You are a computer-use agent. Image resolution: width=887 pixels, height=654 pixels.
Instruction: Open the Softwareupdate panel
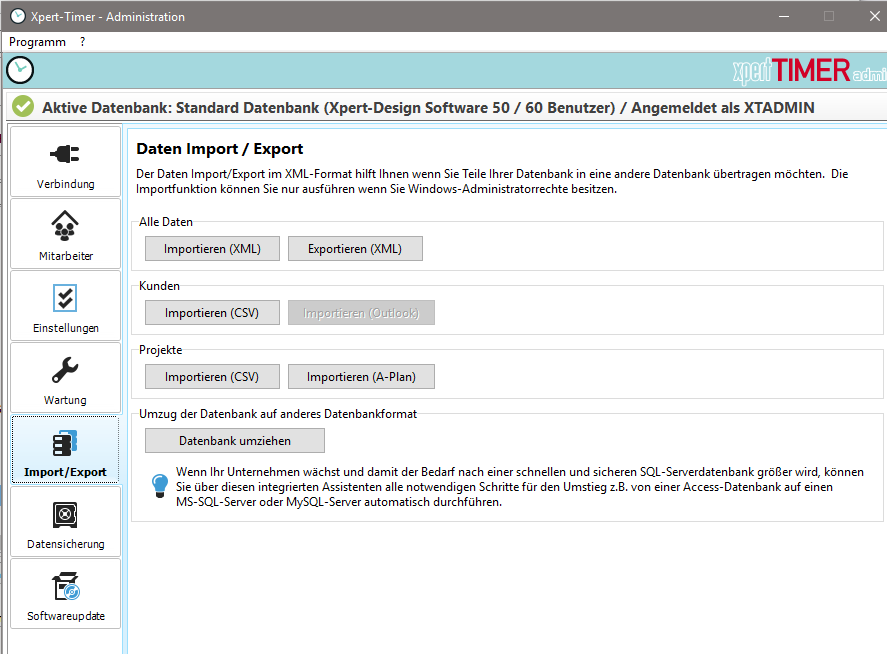[65, 592]
